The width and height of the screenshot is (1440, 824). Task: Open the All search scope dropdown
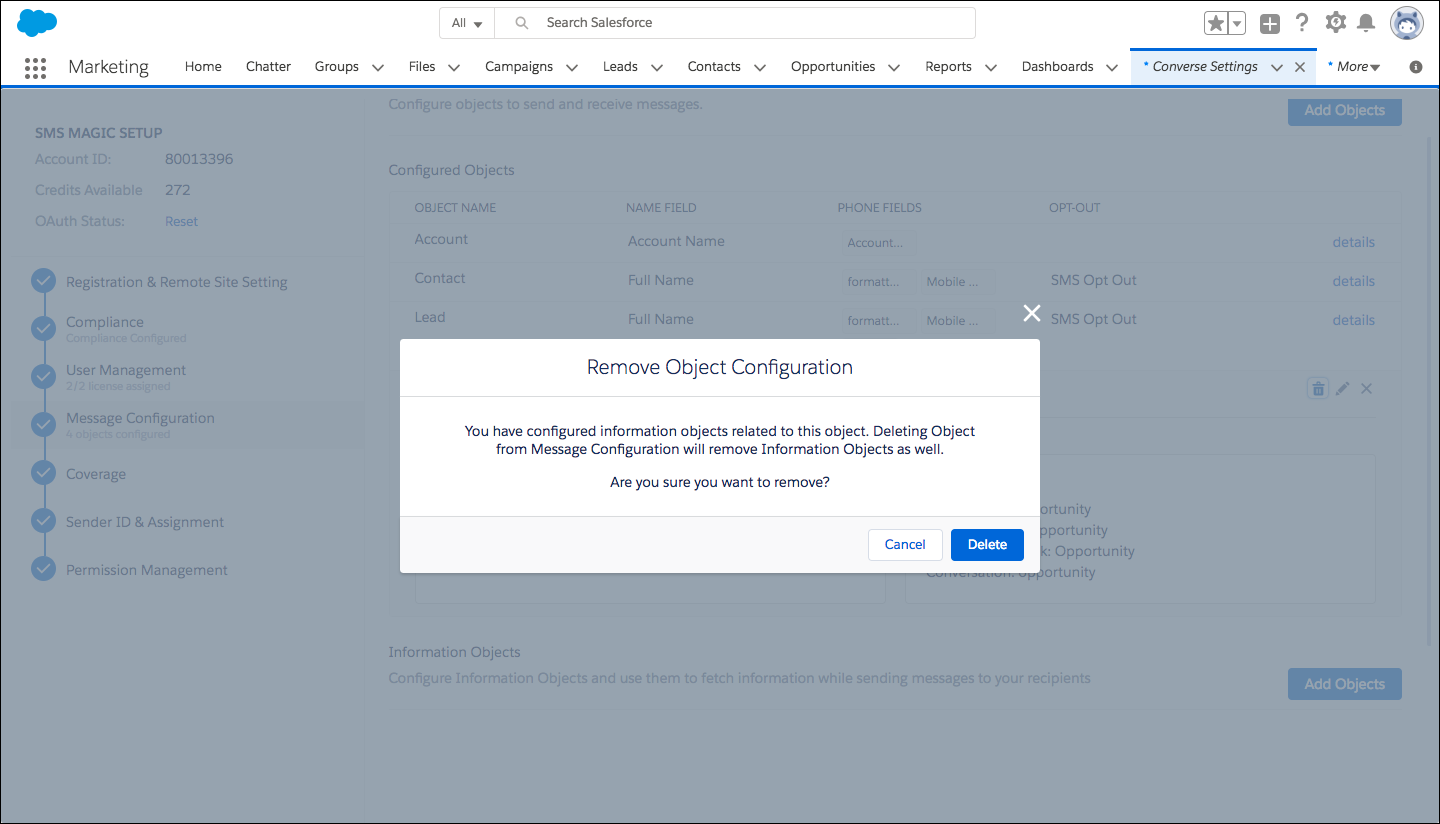(x=467, y=23)
